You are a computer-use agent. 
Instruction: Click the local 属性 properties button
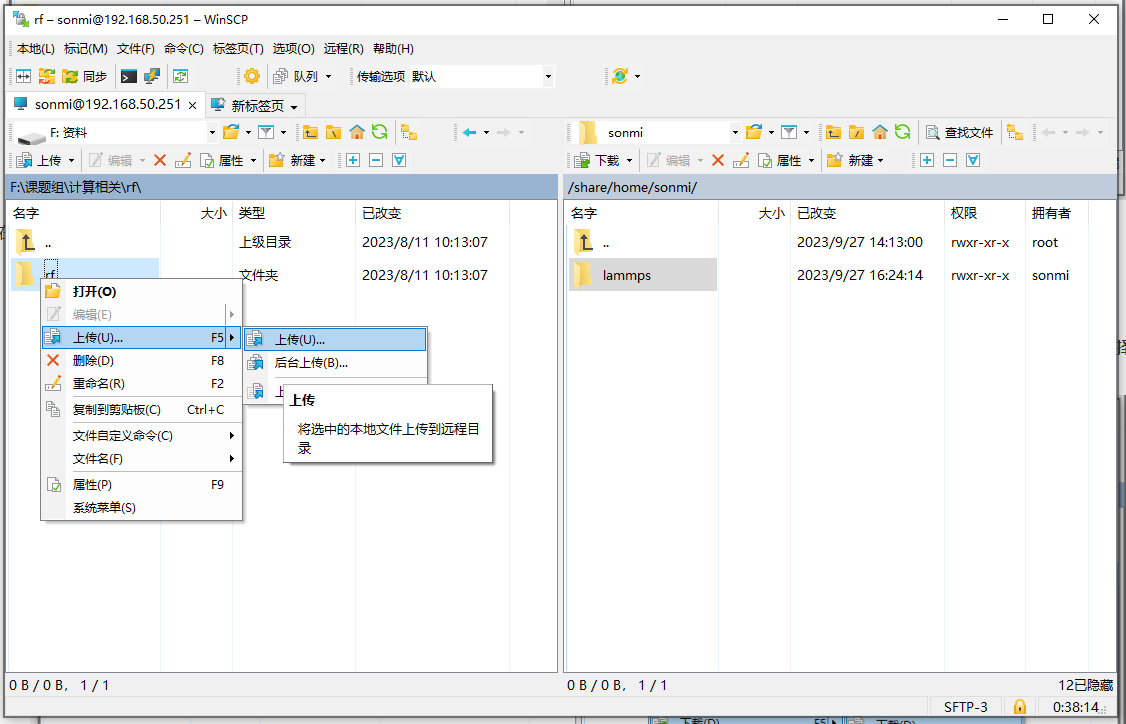point(222,160)
